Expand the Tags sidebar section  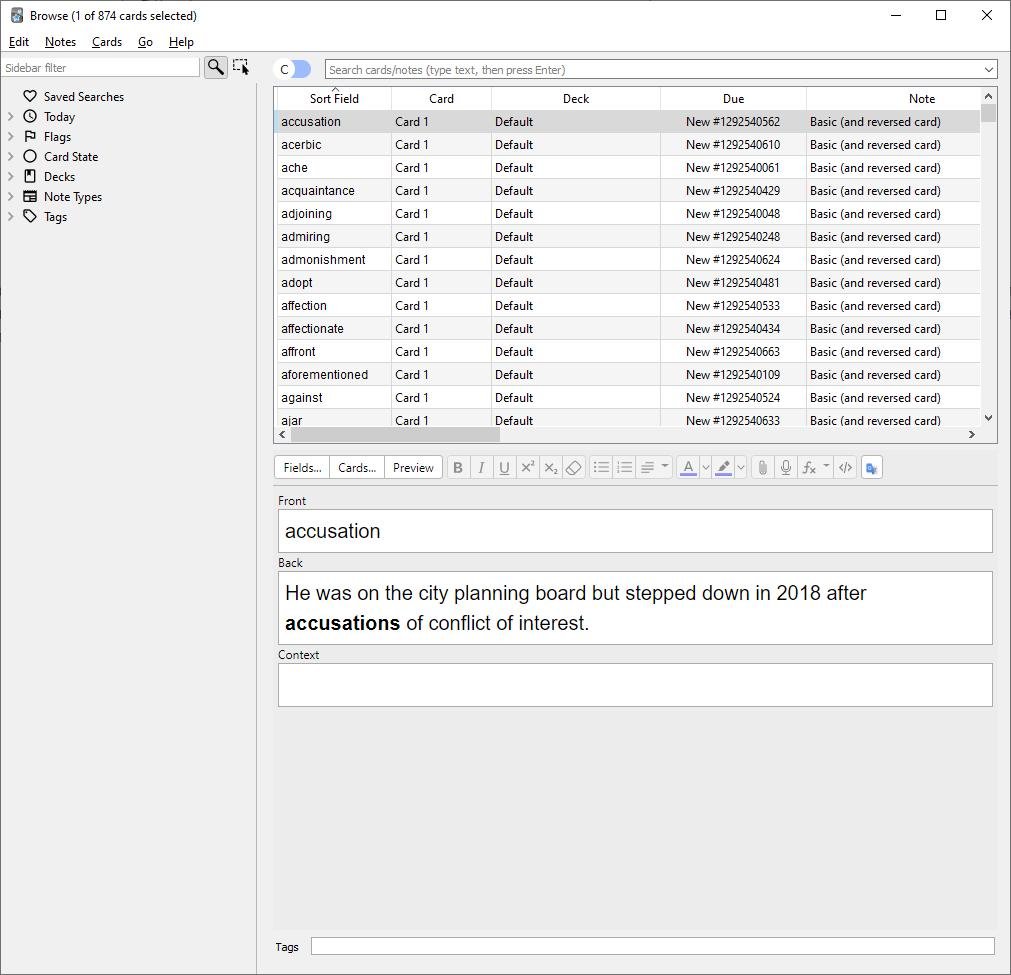[x=11, y=217]
